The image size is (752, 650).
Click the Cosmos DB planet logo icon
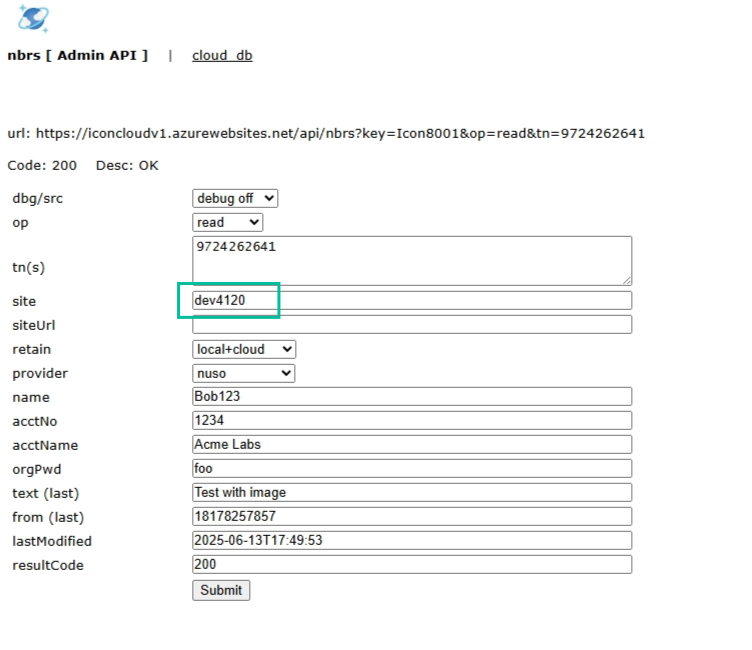[x=33, y=18]
